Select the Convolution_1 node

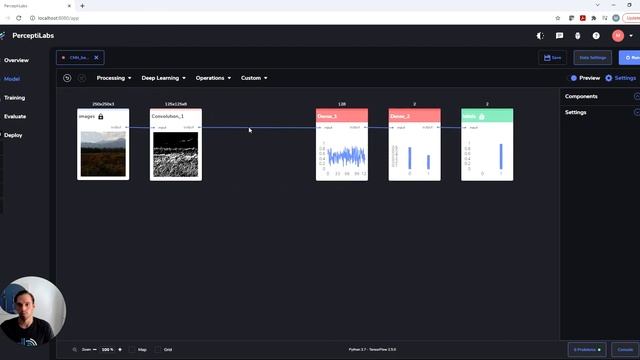tap(176, 144)
